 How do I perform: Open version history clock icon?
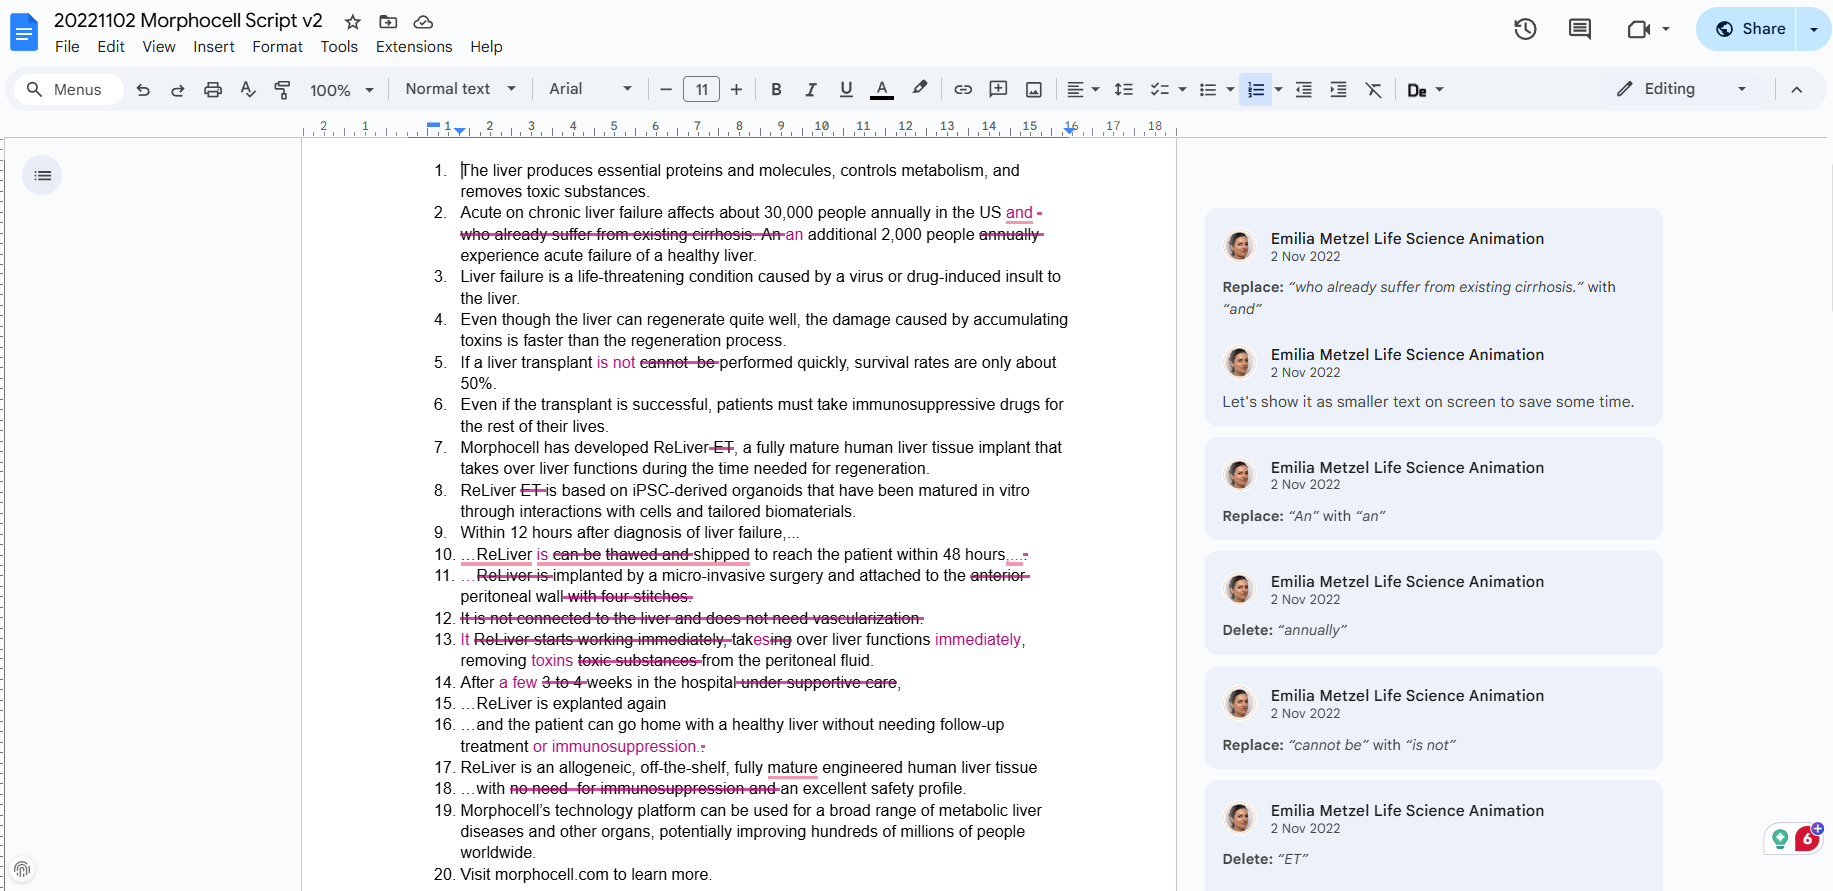tap(1525, 29)
